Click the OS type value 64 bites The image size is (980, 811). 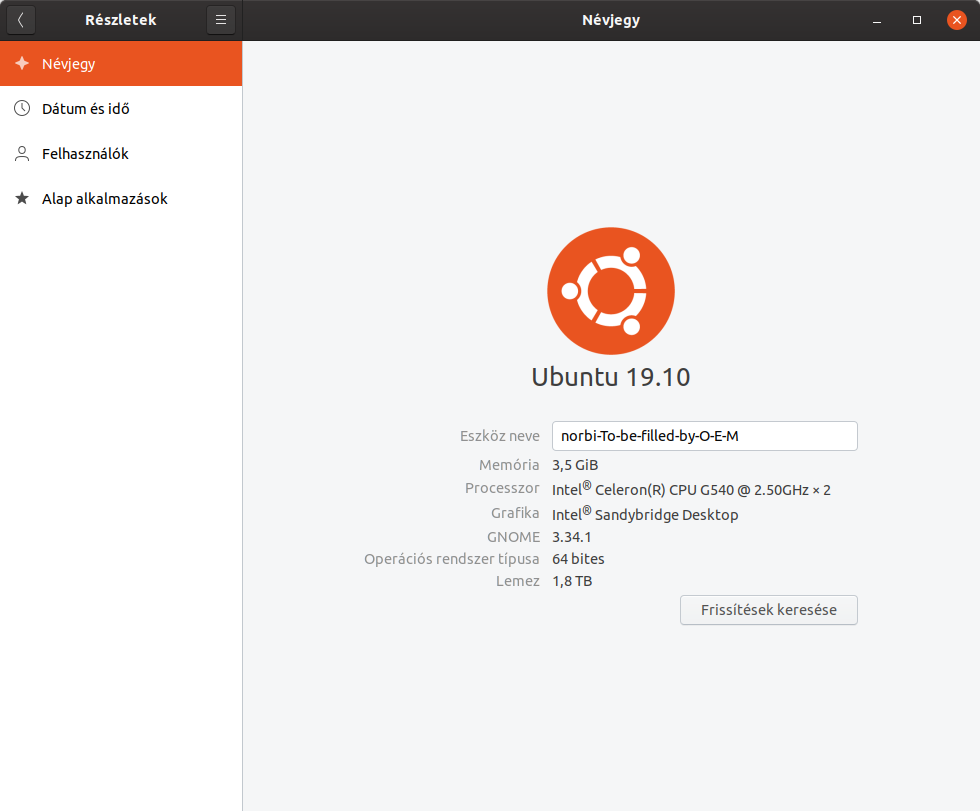tap(578, 559)
